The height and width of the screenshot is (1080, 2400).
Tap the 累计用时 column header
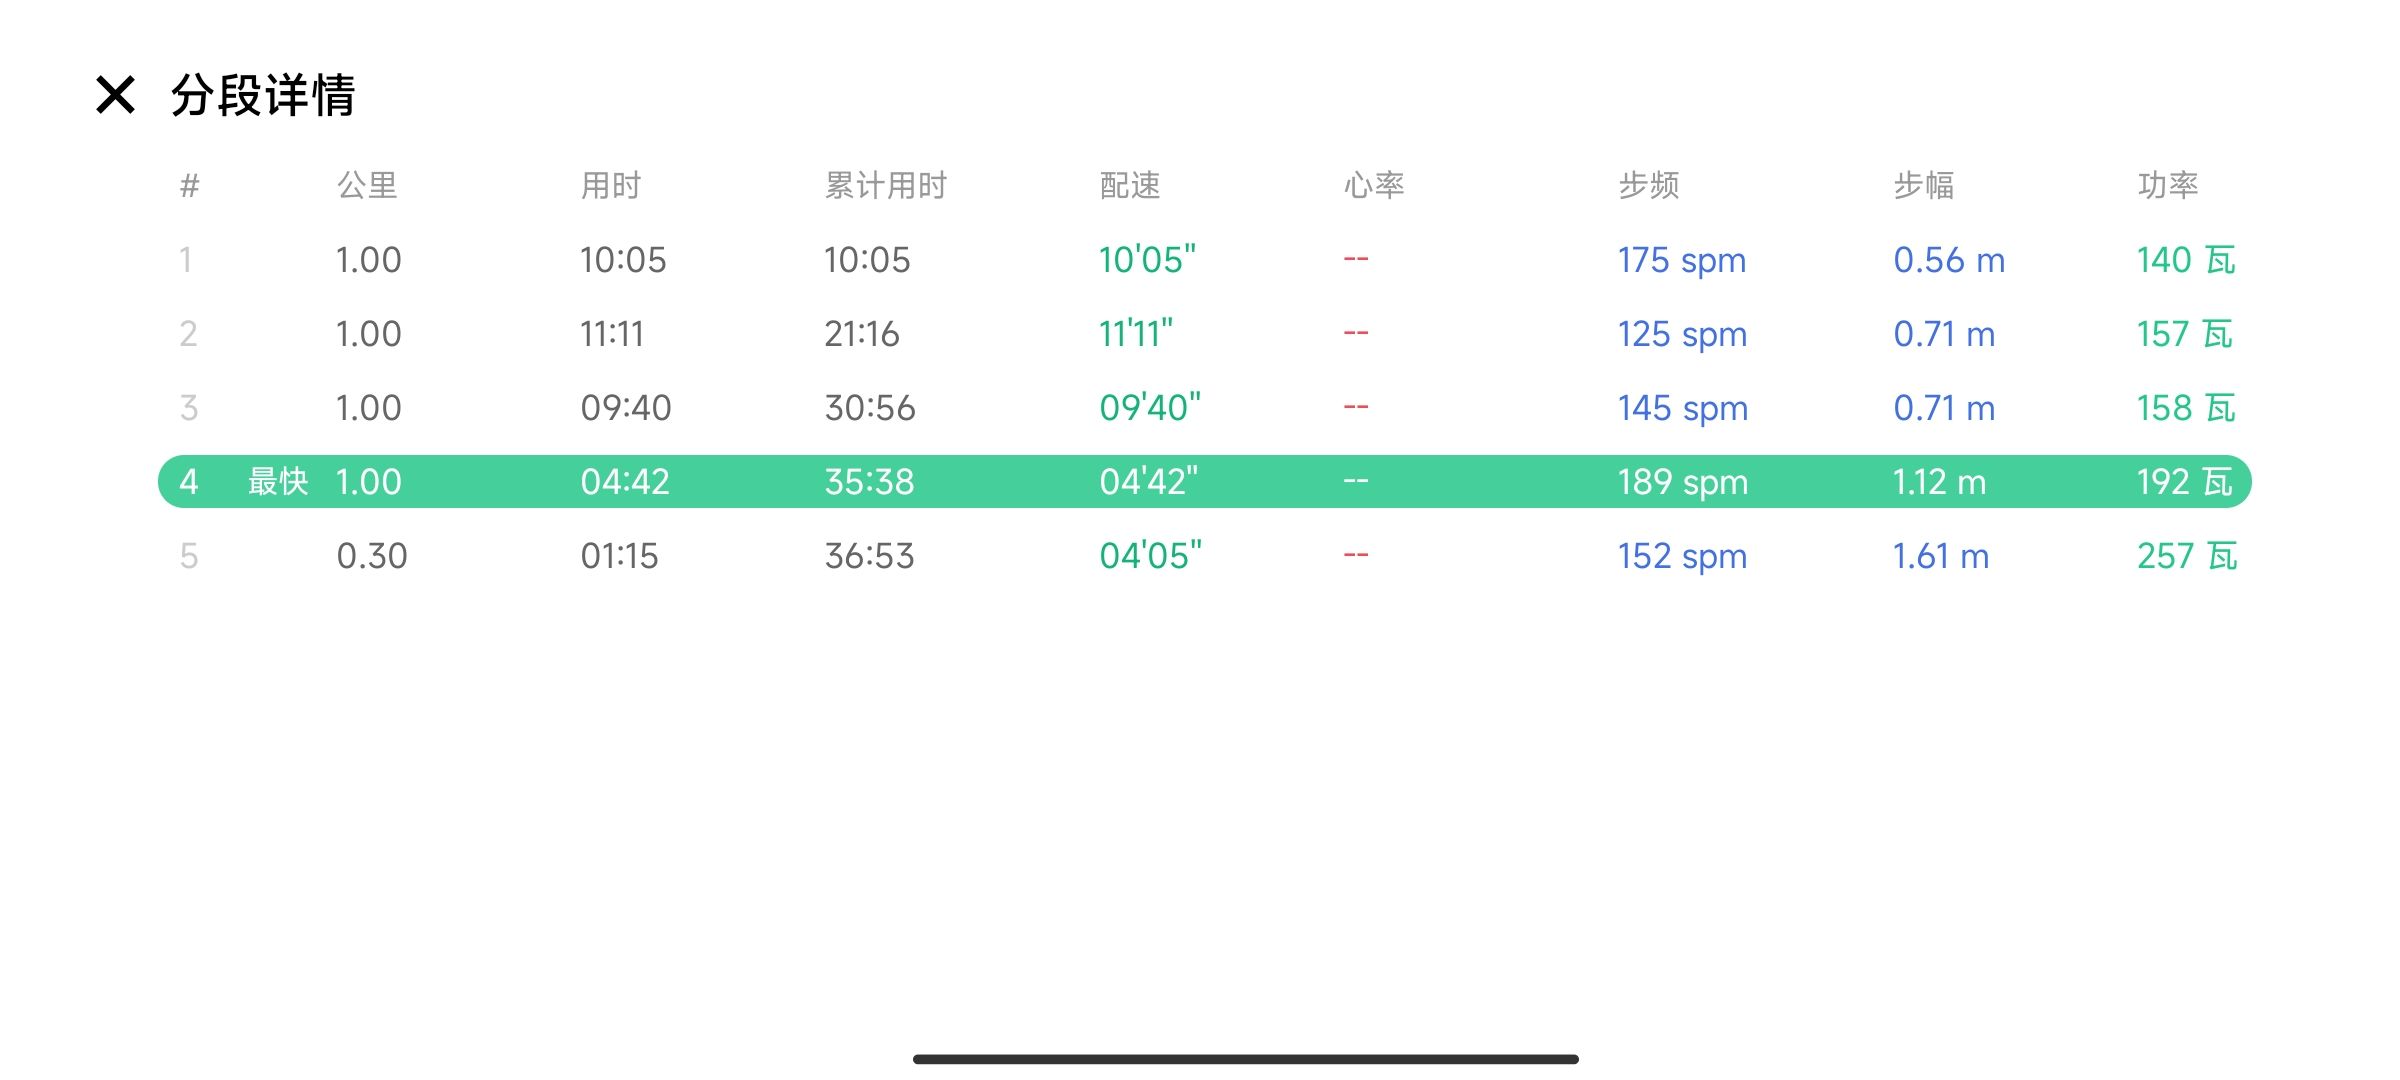(x=885, y=185)
